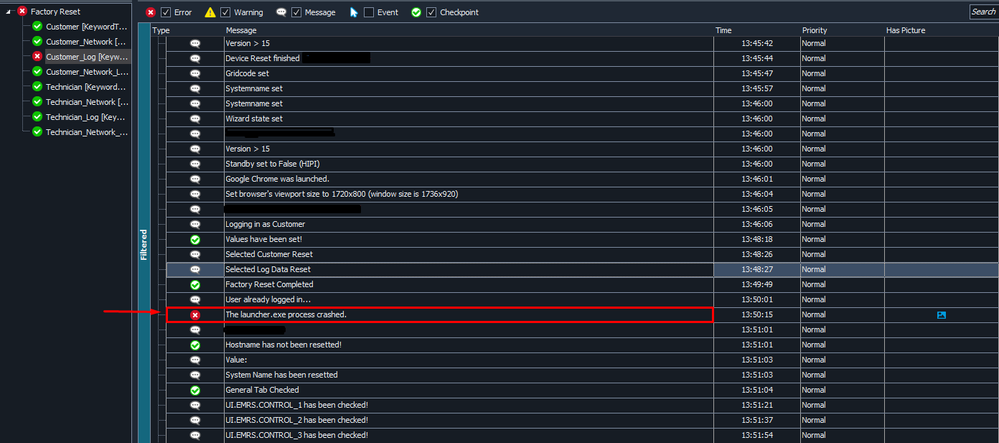This screenshot has width=999, height=443.
Task: Select the Technician_Log tree item
Action: click(87, 117)
